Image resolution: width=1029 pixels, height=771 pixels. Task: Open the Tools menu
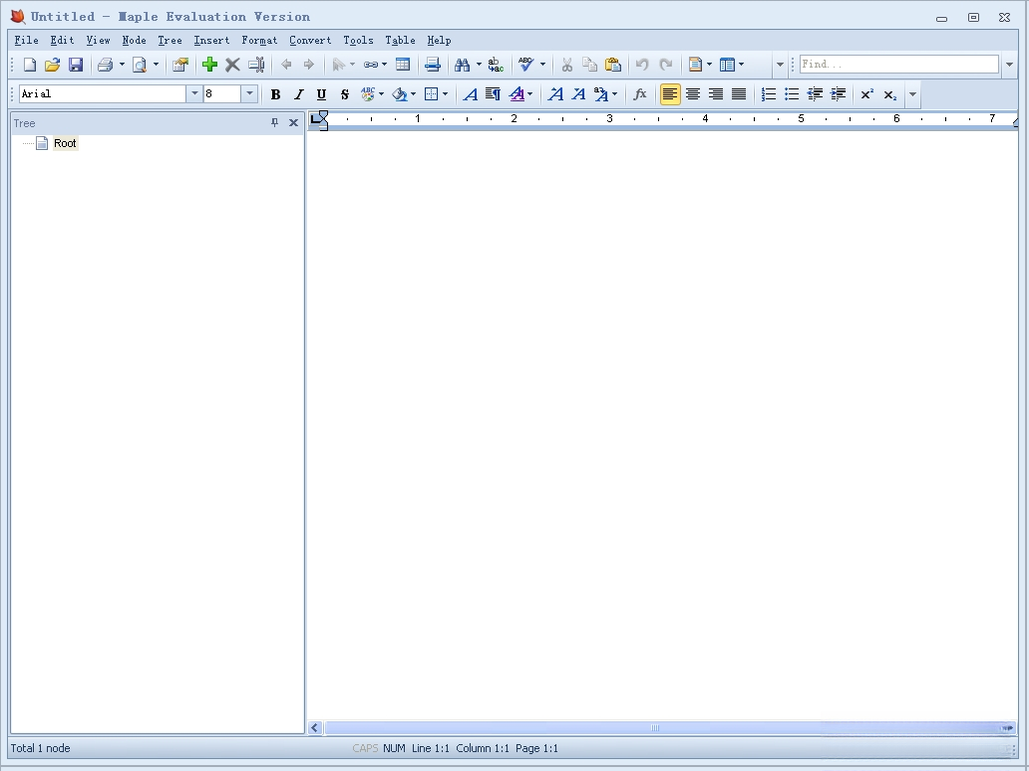click(x=358, y=40)
